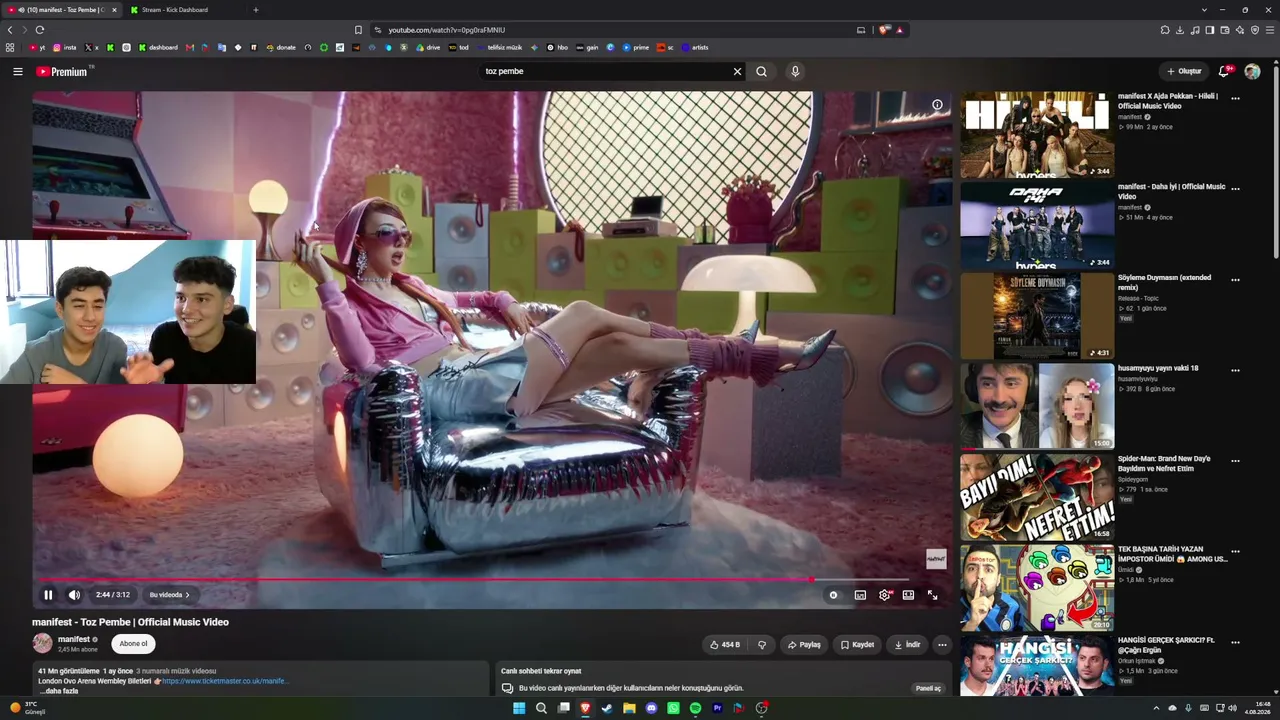Open options for 'Daha İyi' video

click(x=1235, y=189)
